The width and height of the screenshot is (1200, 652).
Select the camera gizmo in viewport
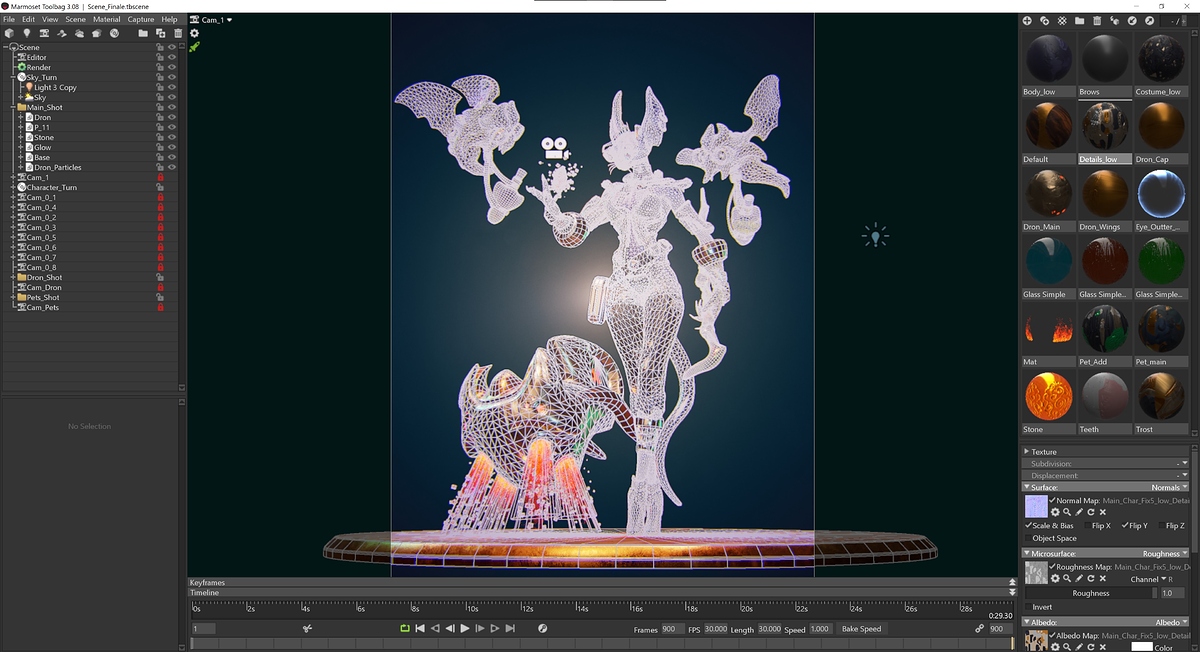tap(554, 149)
